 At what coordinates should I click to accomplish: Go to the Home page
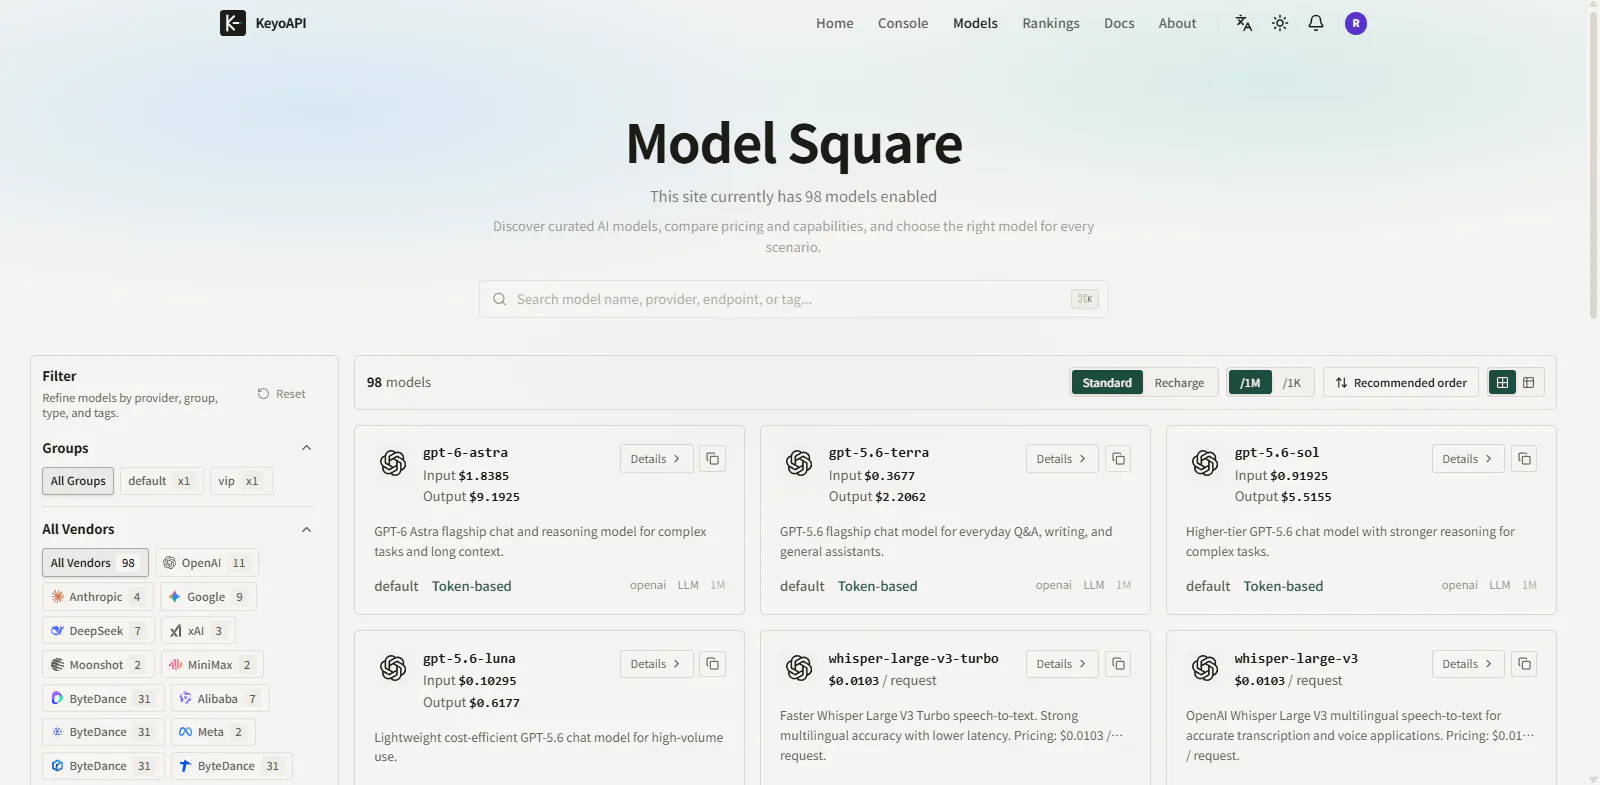[x=835, y=23]
